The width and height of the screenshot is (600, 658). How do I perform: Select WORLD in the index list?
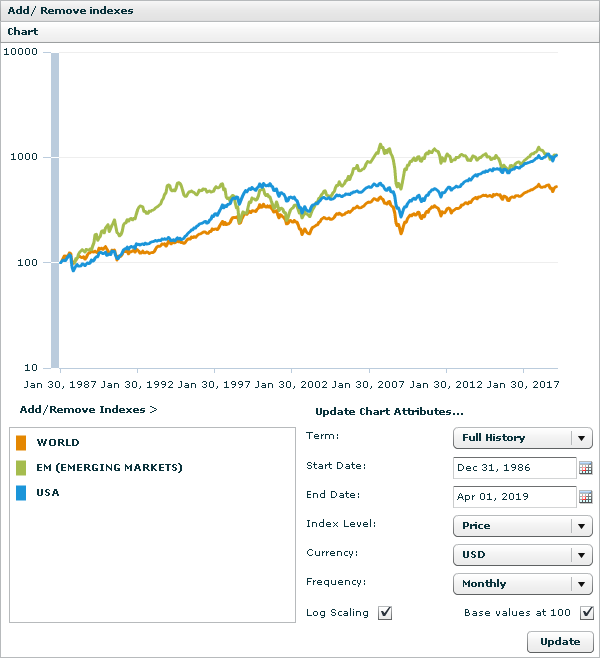tap(58, 442)
